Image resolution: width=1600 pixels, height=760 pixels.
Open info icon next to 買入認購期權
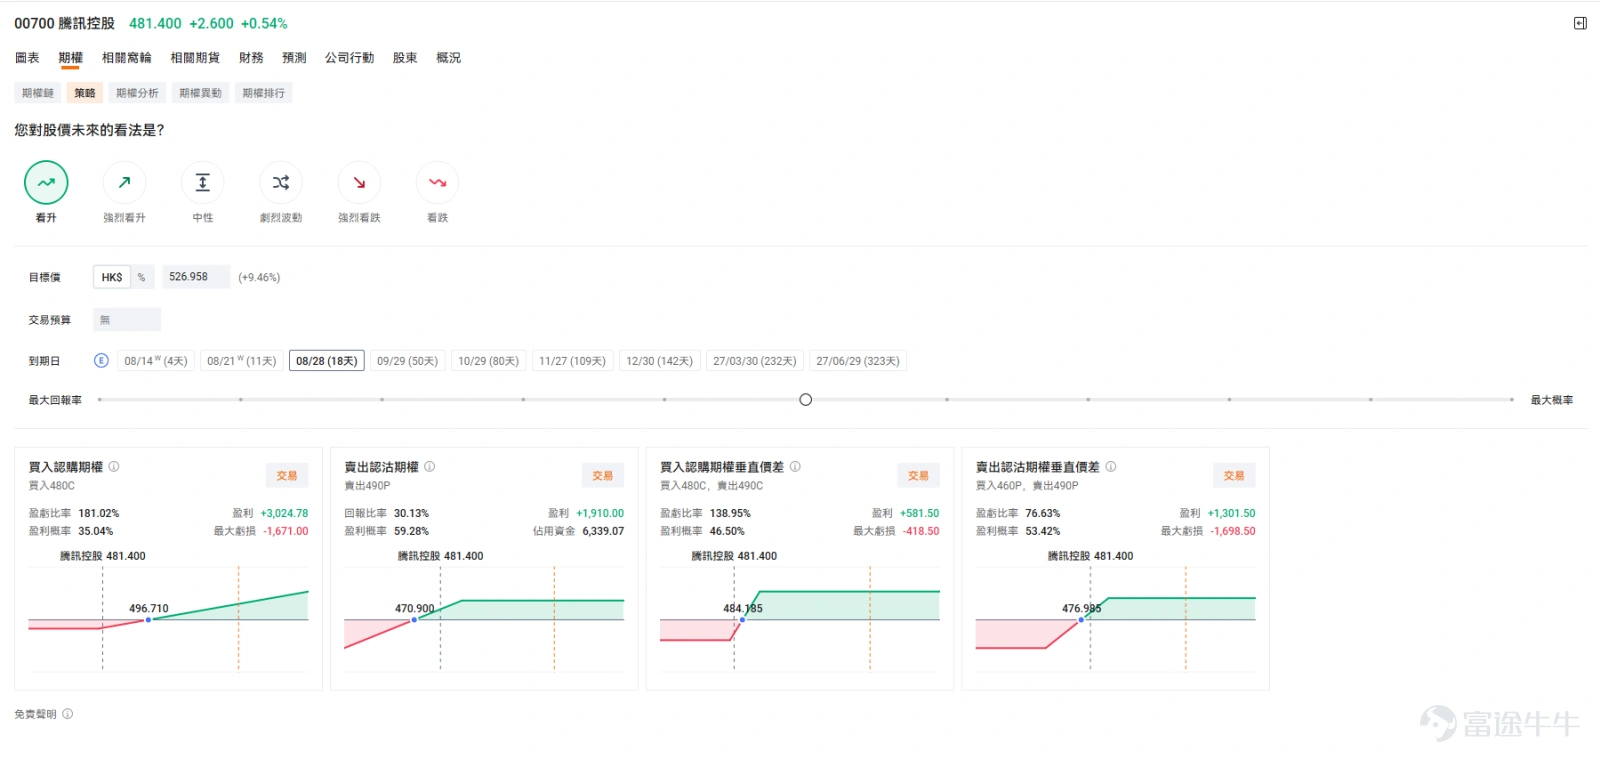click(114, 467)
